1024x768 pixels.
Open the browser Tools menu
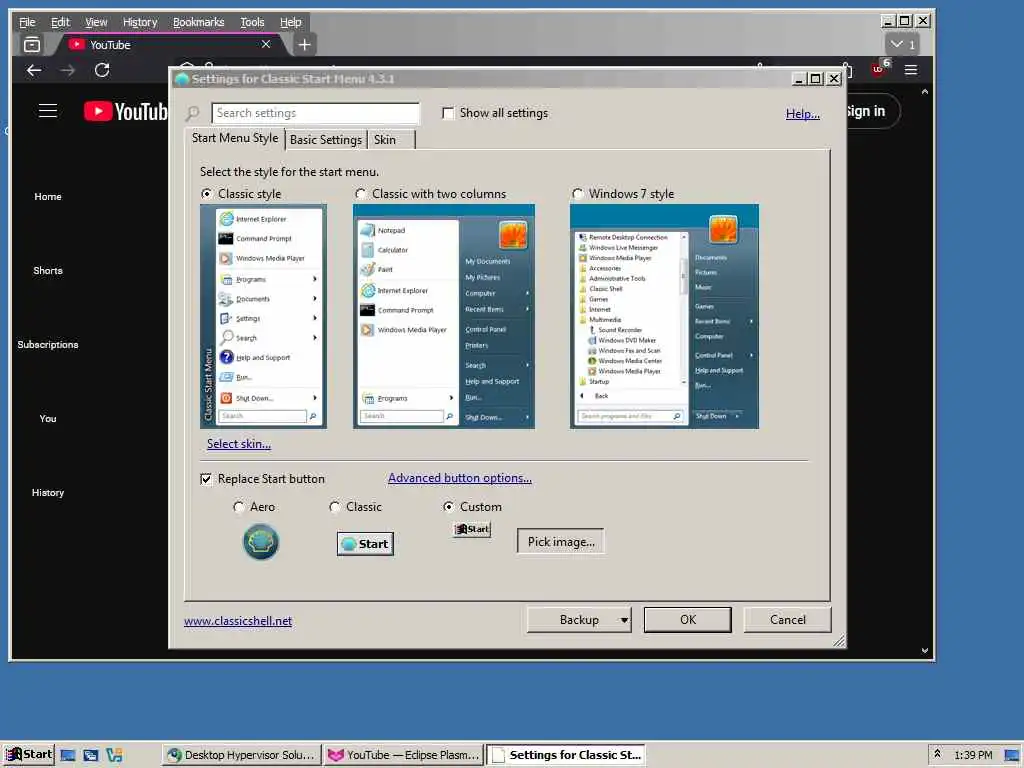(x=252, y=22)
